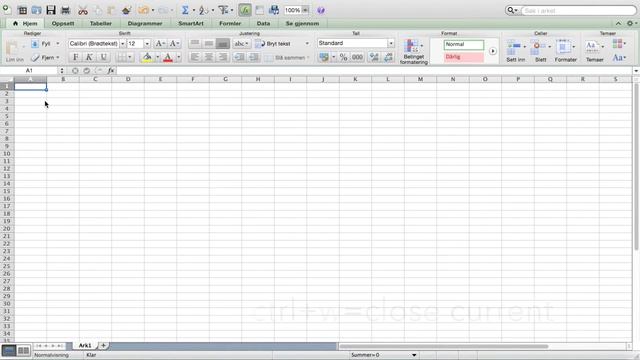640x360 pixels.
Task: Switch to the Oppsett tab
Action: (x=63, y=23)
